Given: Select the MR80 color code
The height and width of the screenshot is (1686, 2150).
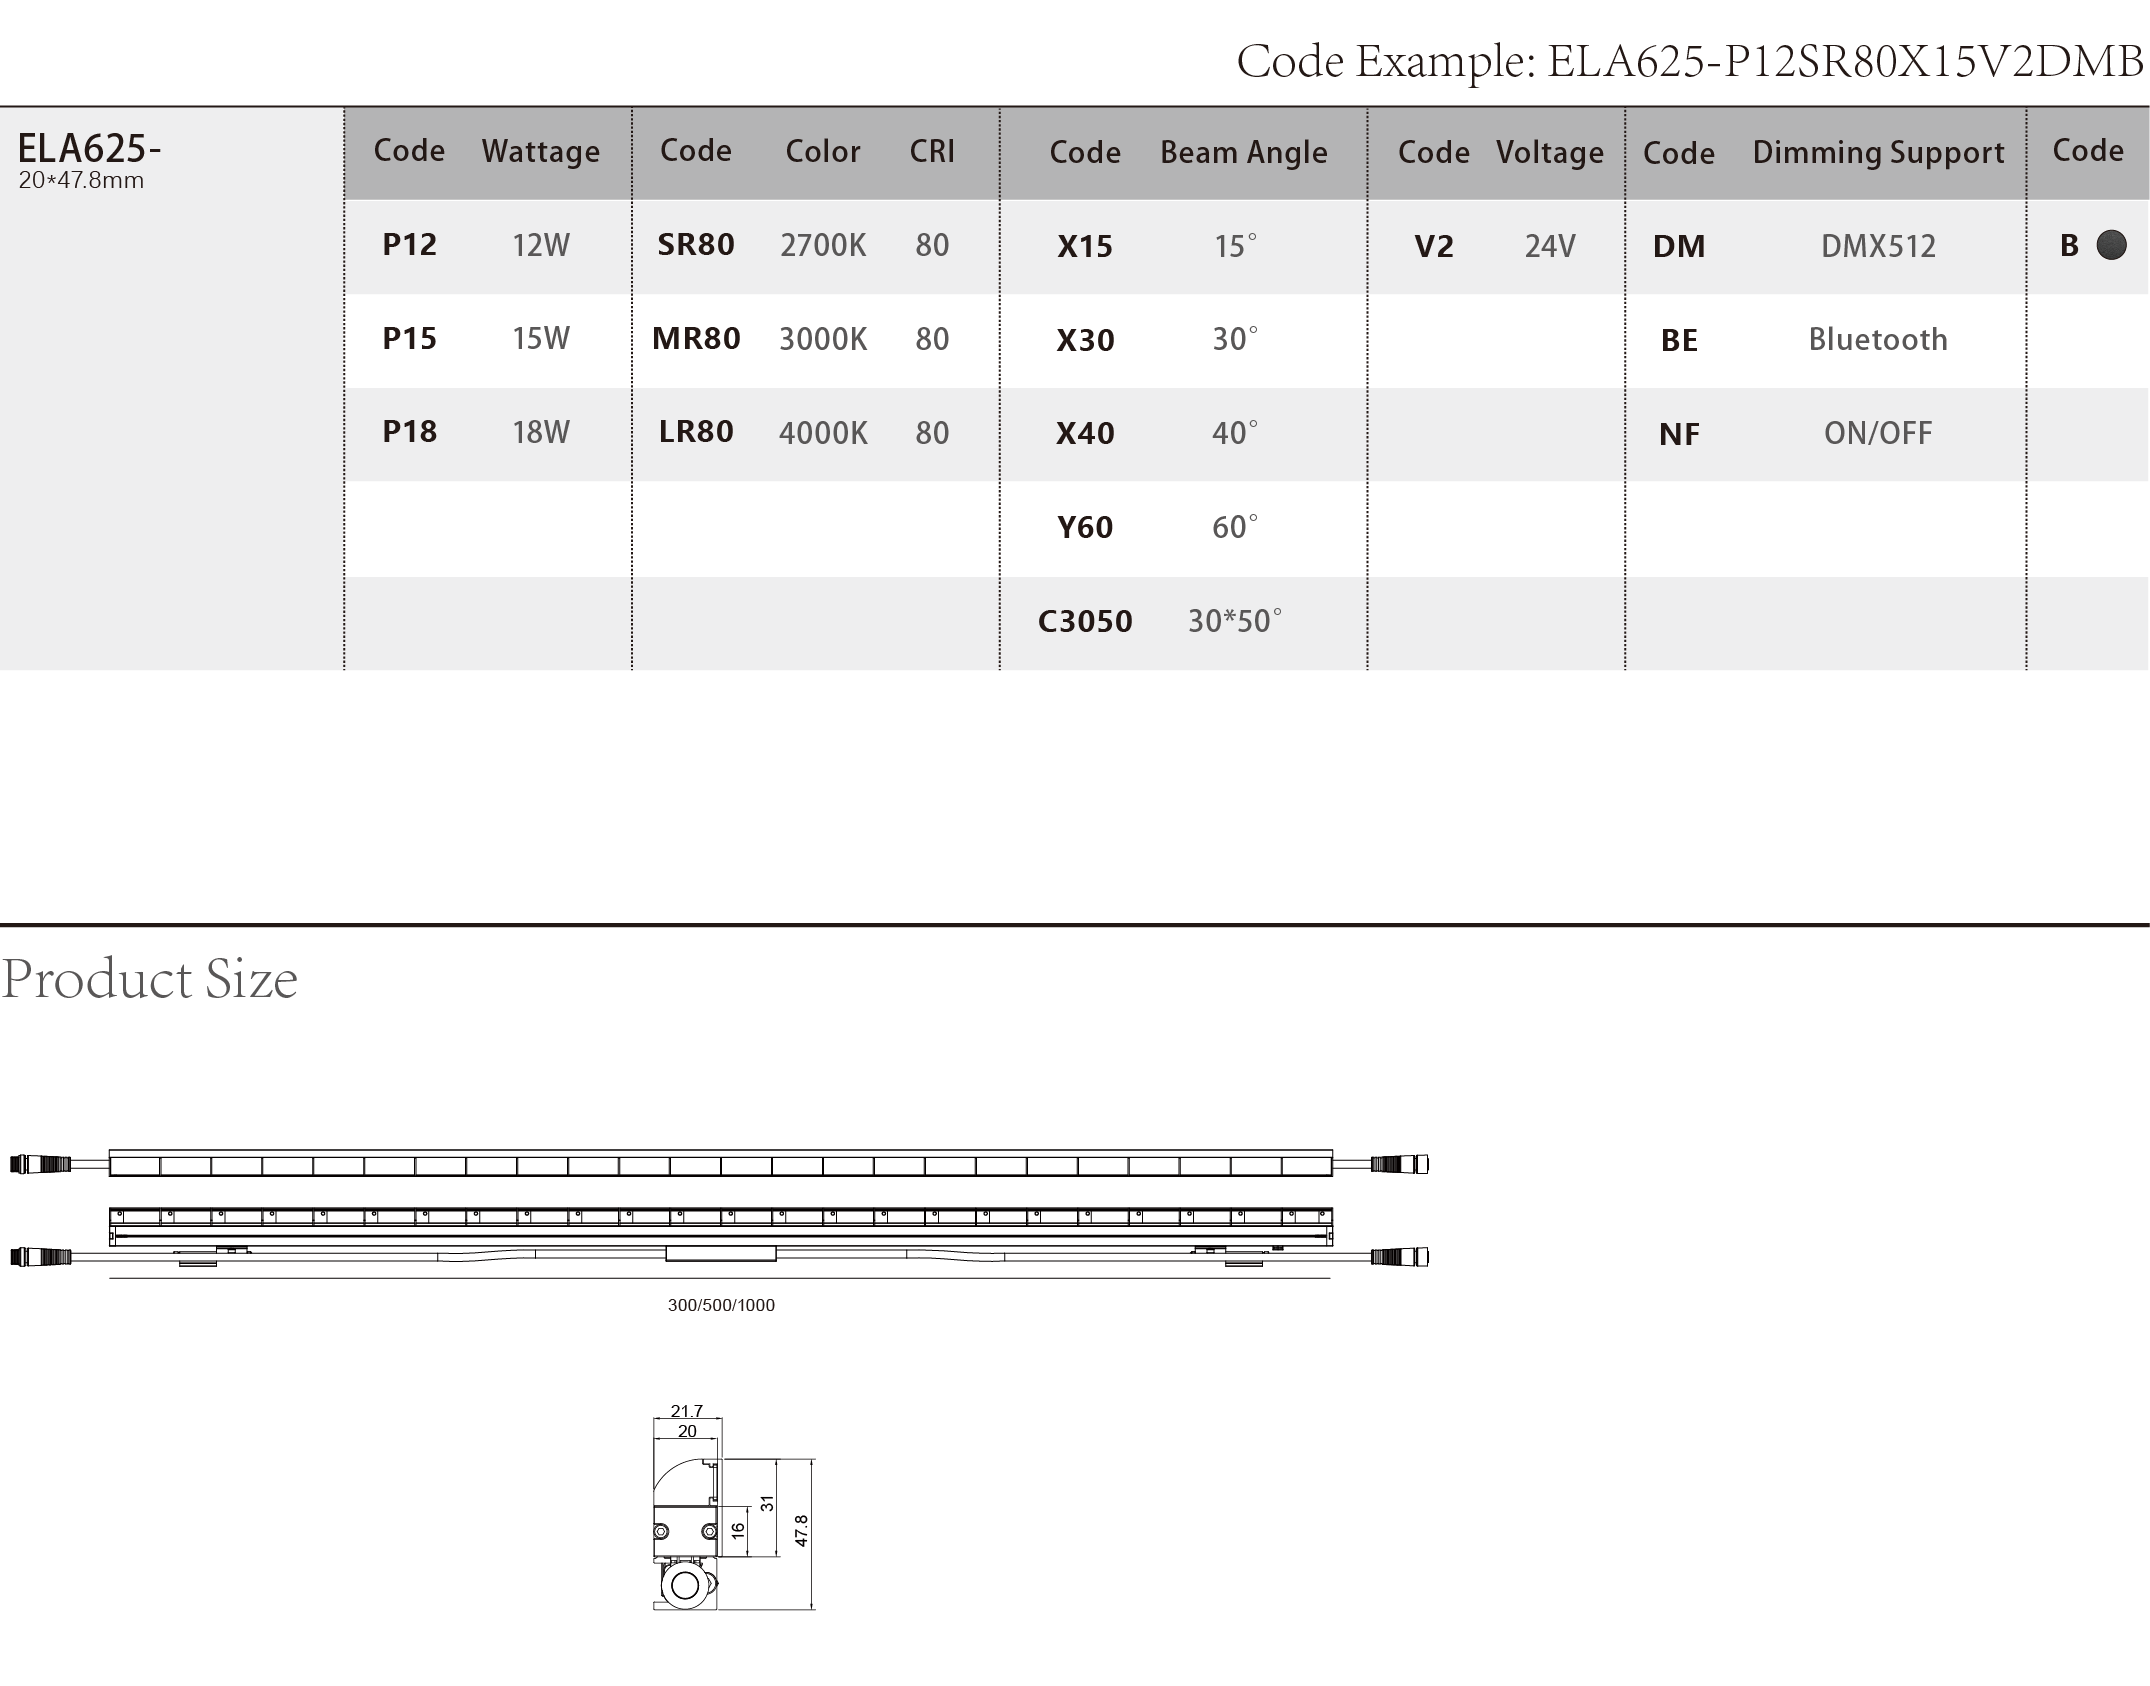Looking at the screenshot, I should (696, 339).
